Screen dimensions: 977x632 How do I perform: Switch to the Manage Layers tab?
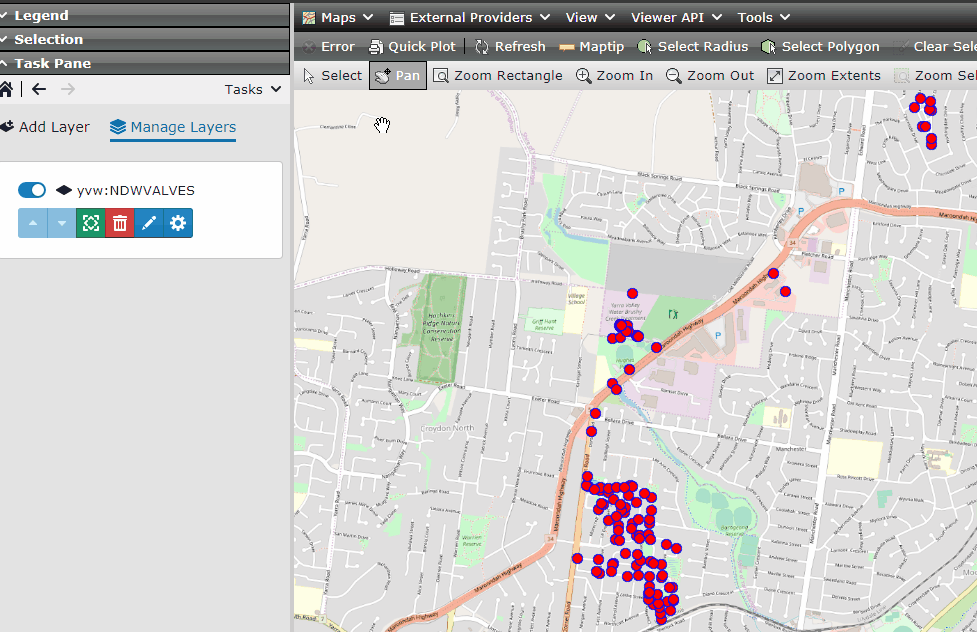click(172, 127)
